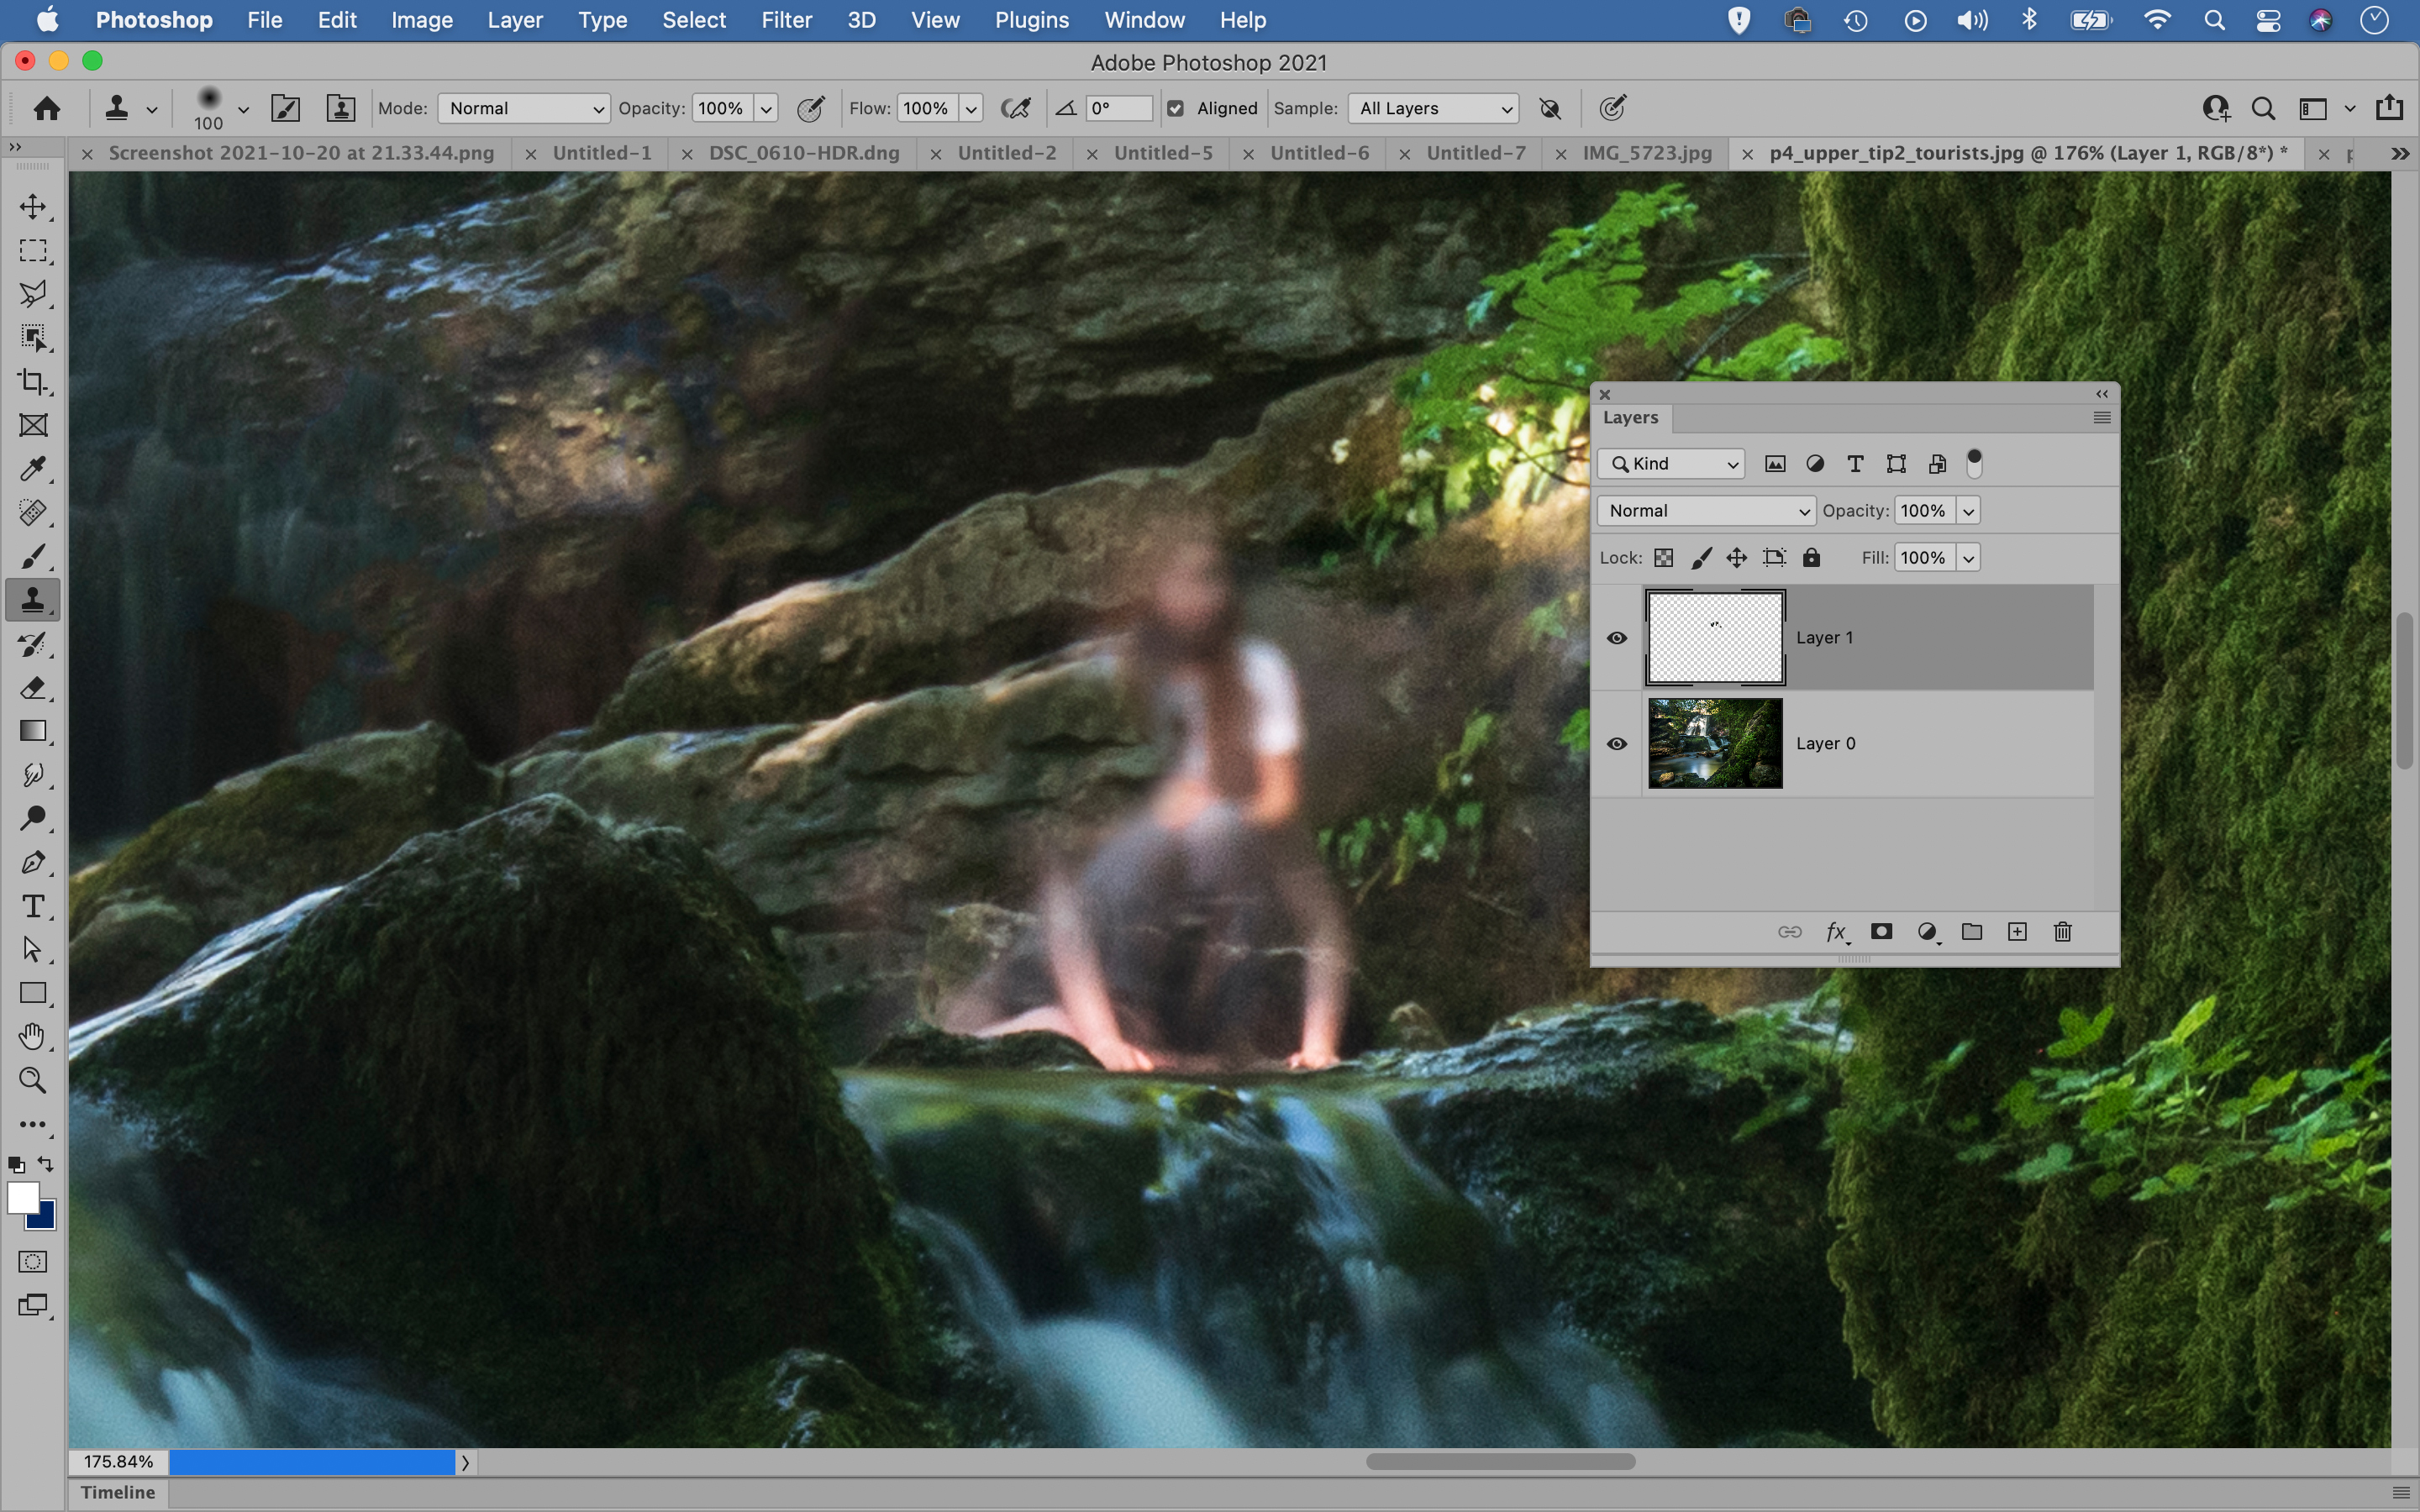This screenshot has width=2420, height=1512.
Task: Hide Layer 0 with eye icon
Action: (x=1617, y=744)
